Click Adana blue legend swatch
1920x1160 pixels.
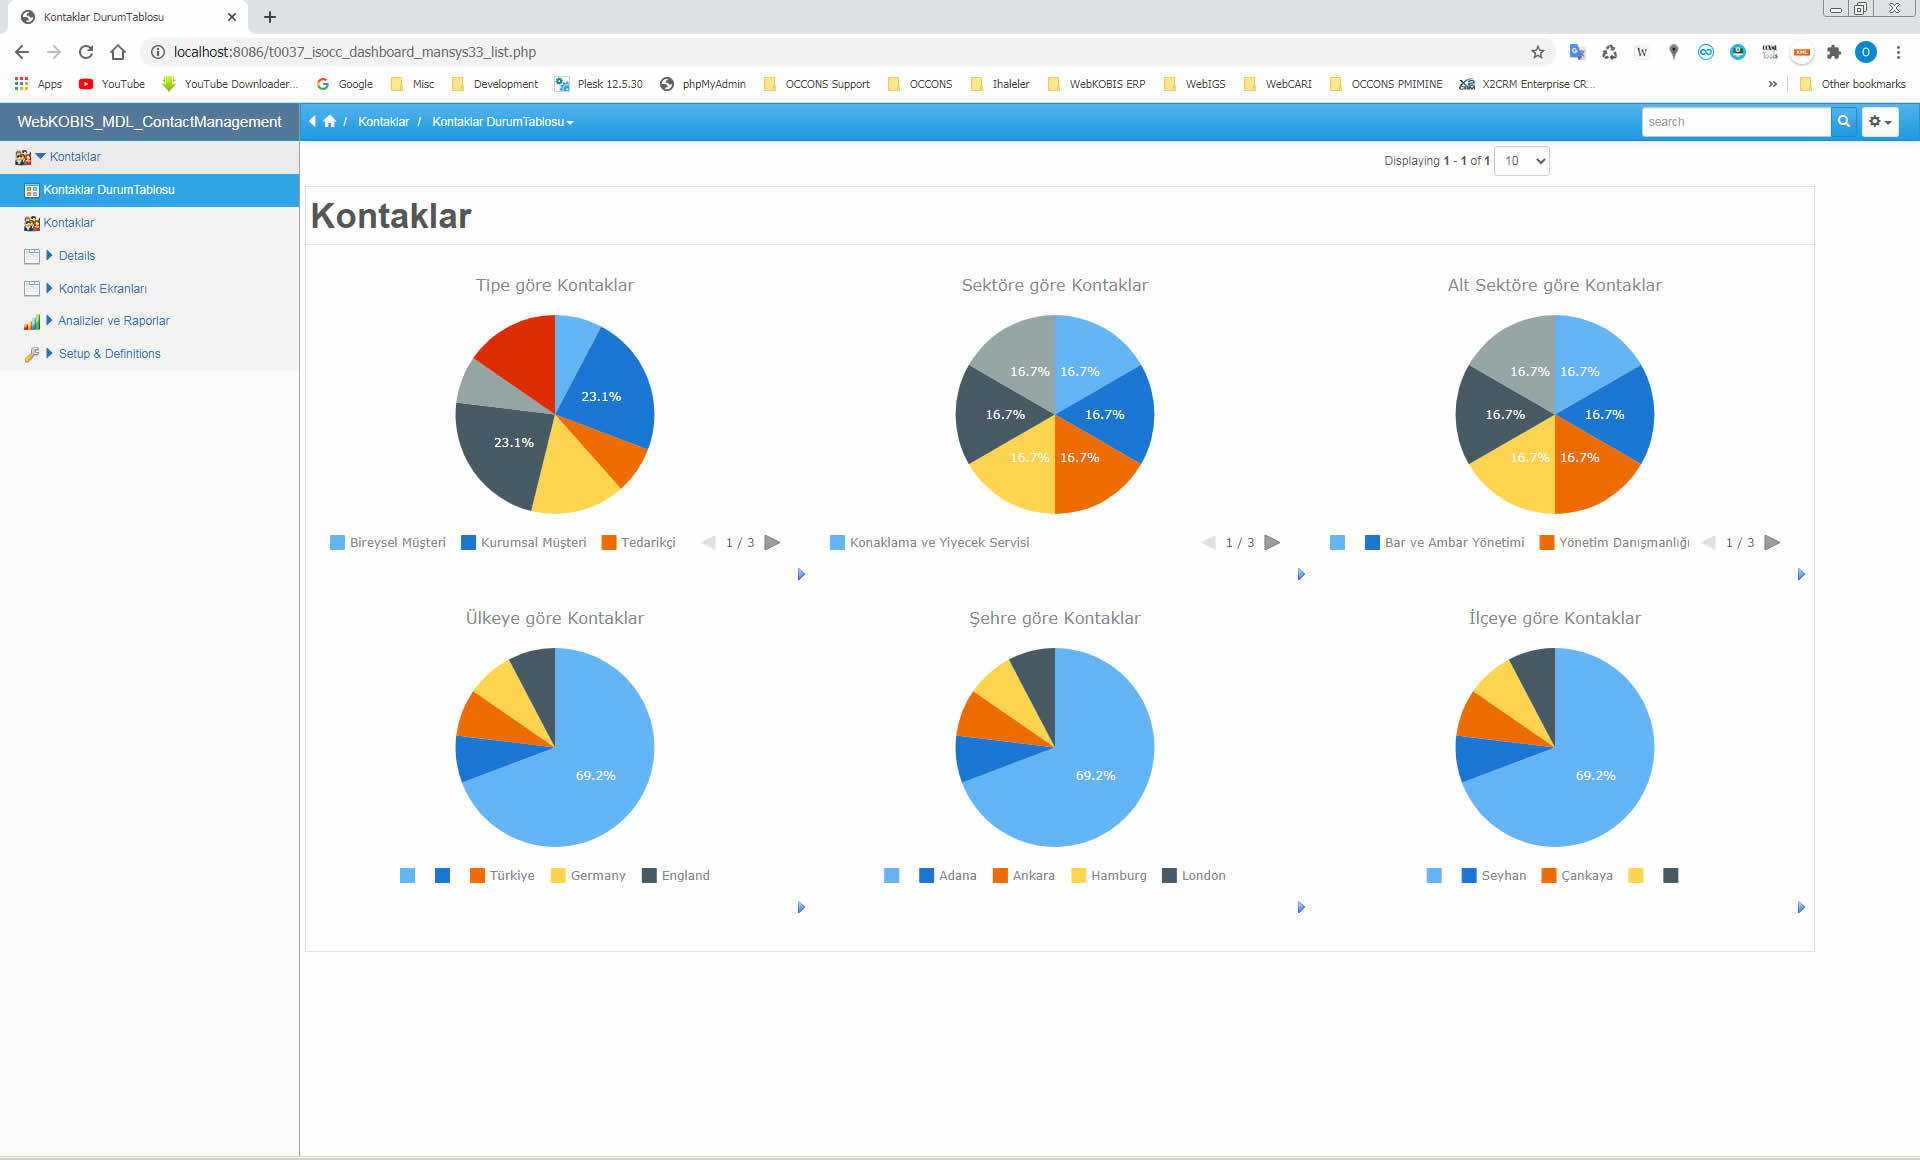(926, 875)
